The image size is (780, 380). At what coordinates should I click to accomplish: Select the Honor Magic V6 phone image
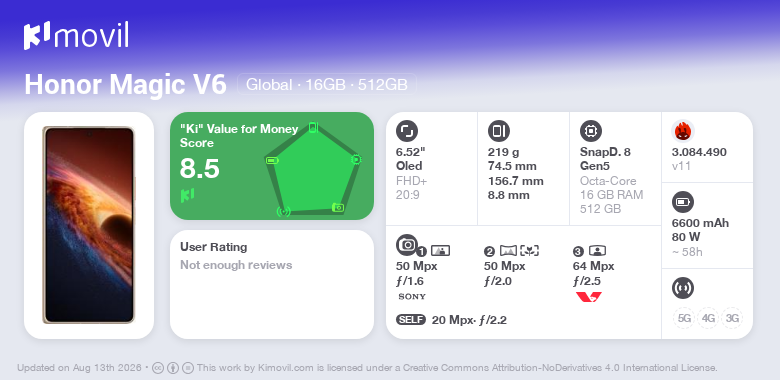coord(89,225)
